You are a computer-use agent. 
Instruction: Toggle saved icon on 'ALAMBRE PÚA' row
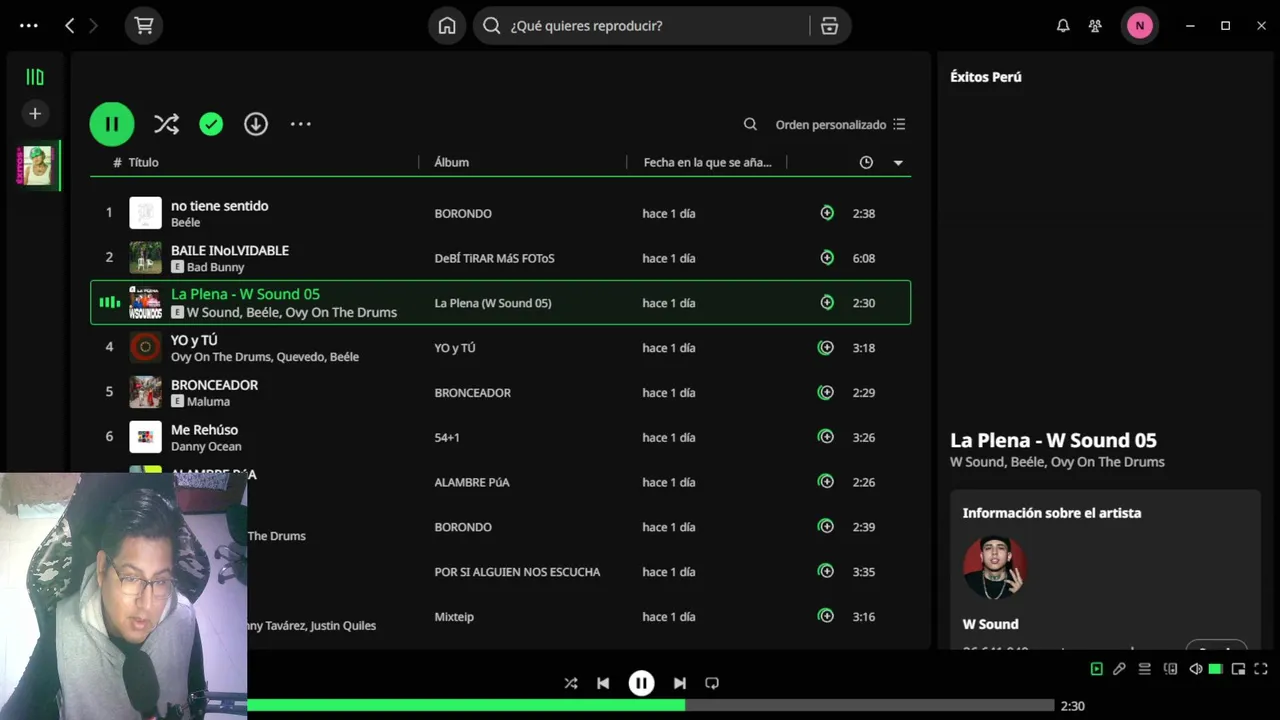click(x=826, y=481)
